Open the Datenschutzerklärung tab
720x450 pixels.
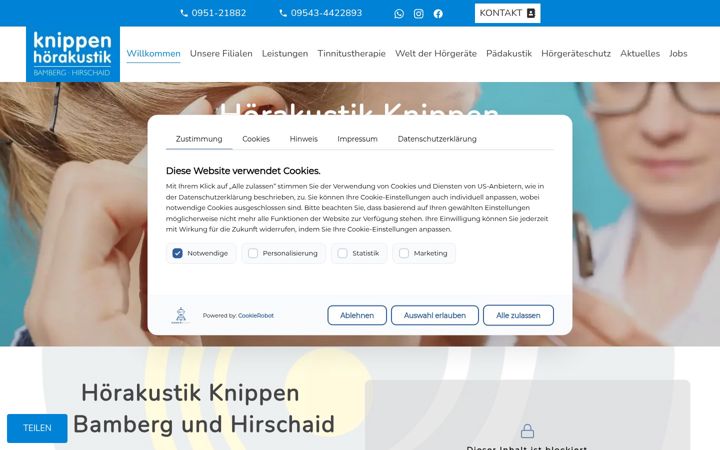(437, 139)
